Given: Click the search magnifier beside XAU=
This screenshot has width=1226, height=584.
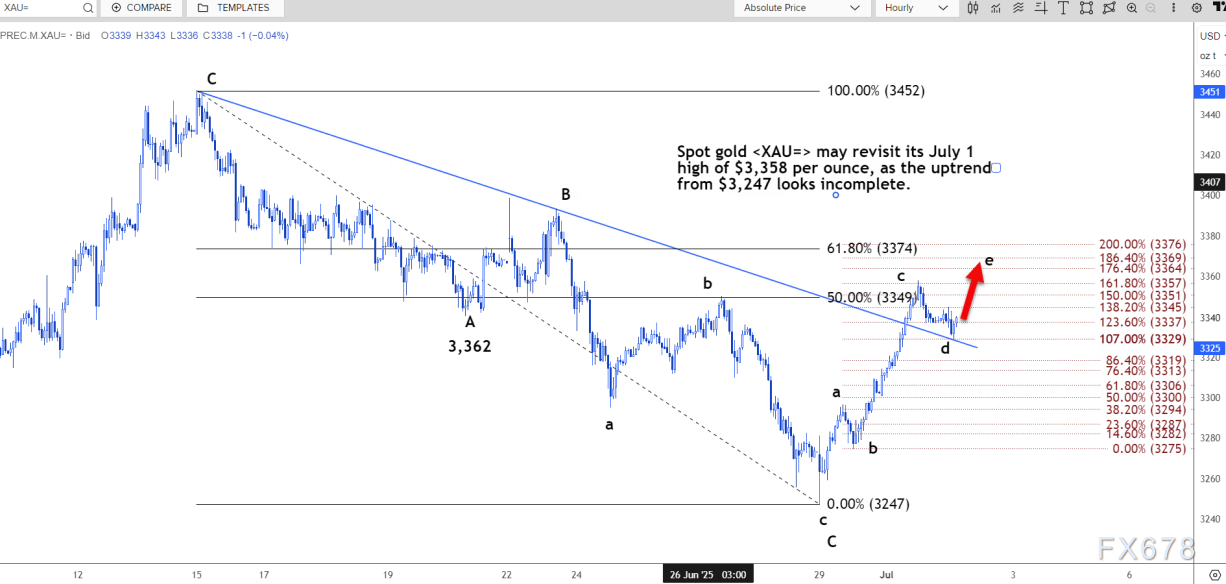Looking at the screenshot, I should click(x=87, y=8).
